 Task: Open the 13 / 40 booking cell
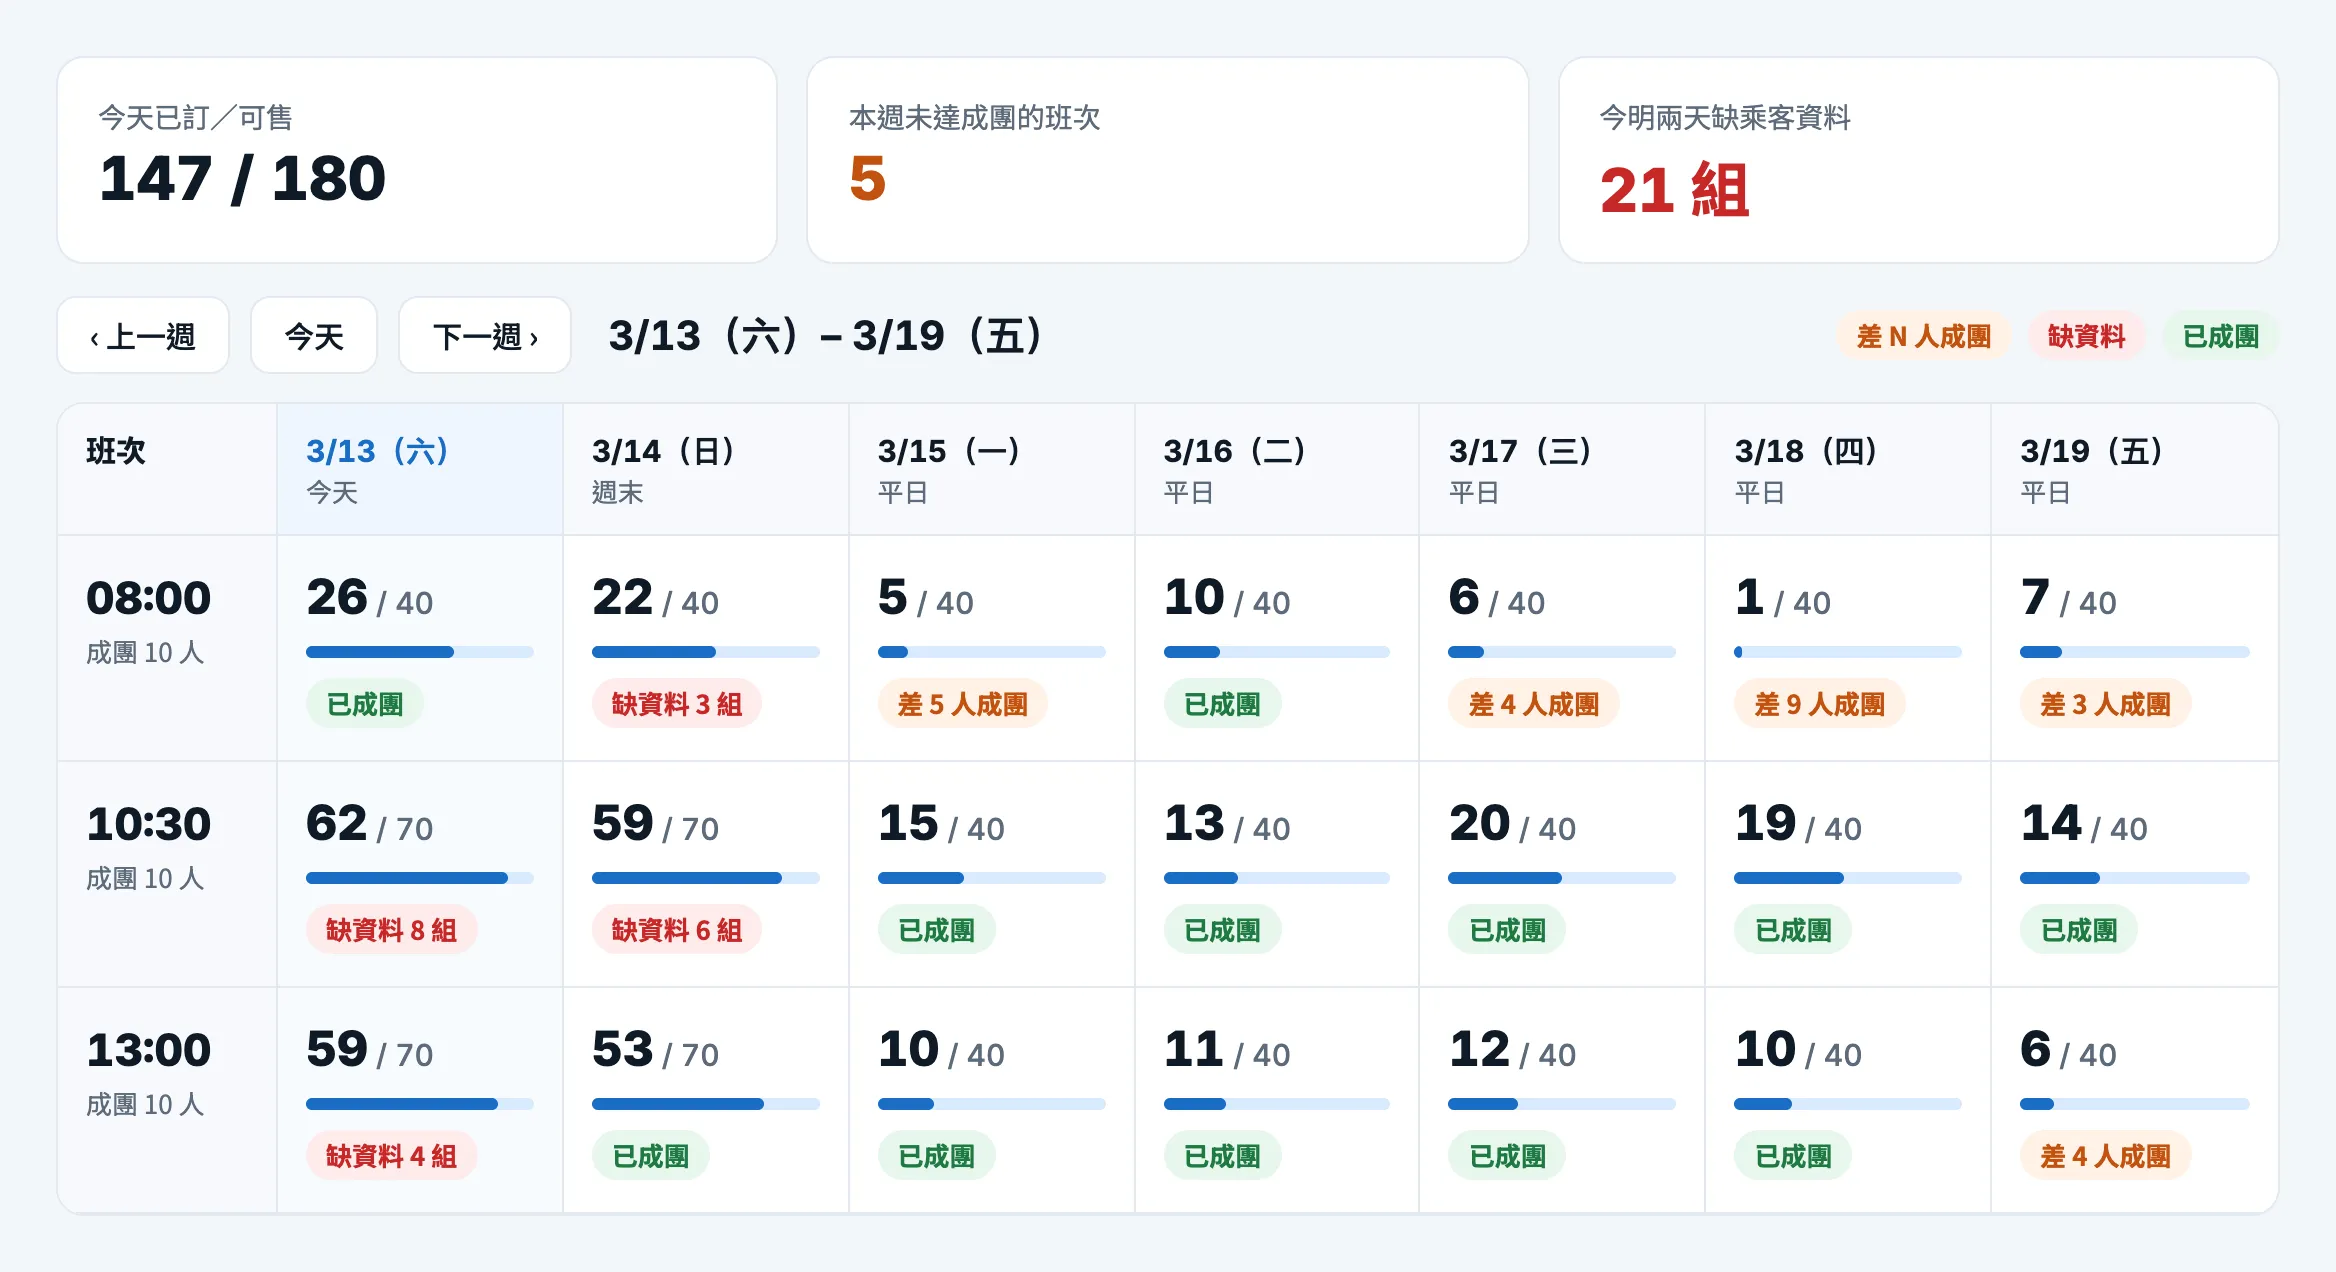tap(1277, 874)
